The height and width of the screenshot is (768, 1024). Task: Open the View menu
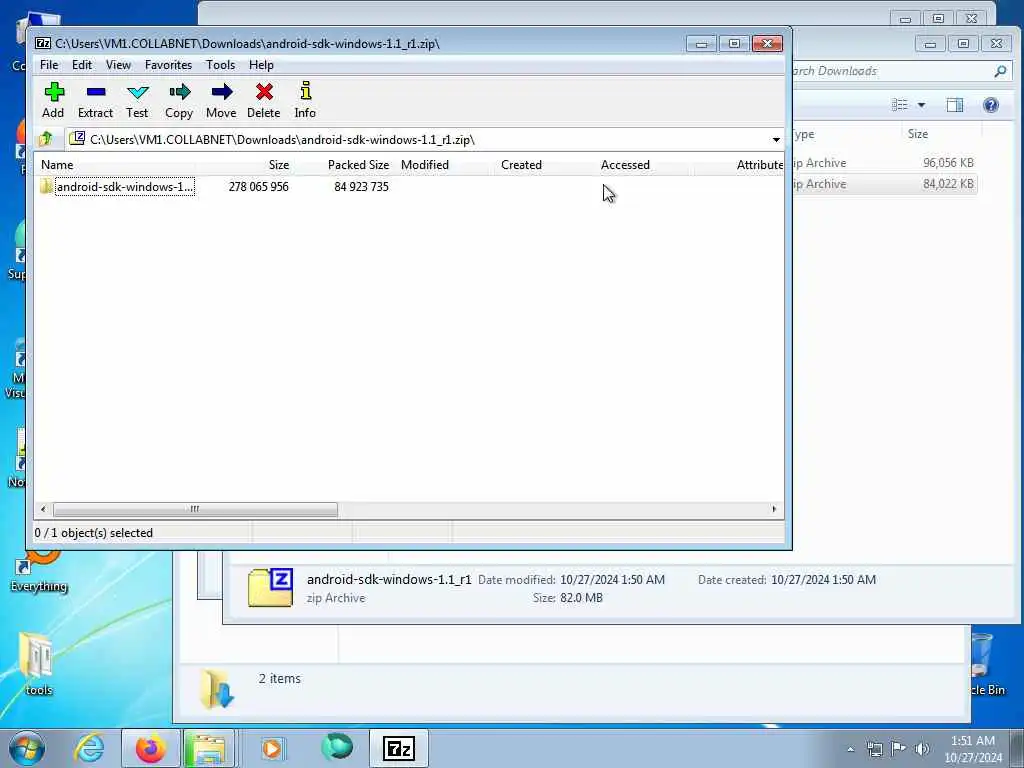coord(118,65)
